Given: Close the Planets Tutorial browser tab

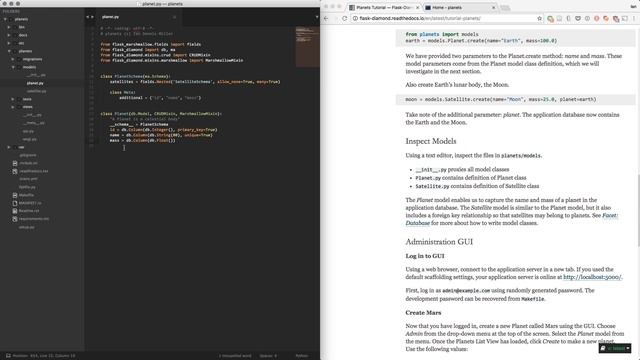Looking at the screenshot, I should point(417,8).
